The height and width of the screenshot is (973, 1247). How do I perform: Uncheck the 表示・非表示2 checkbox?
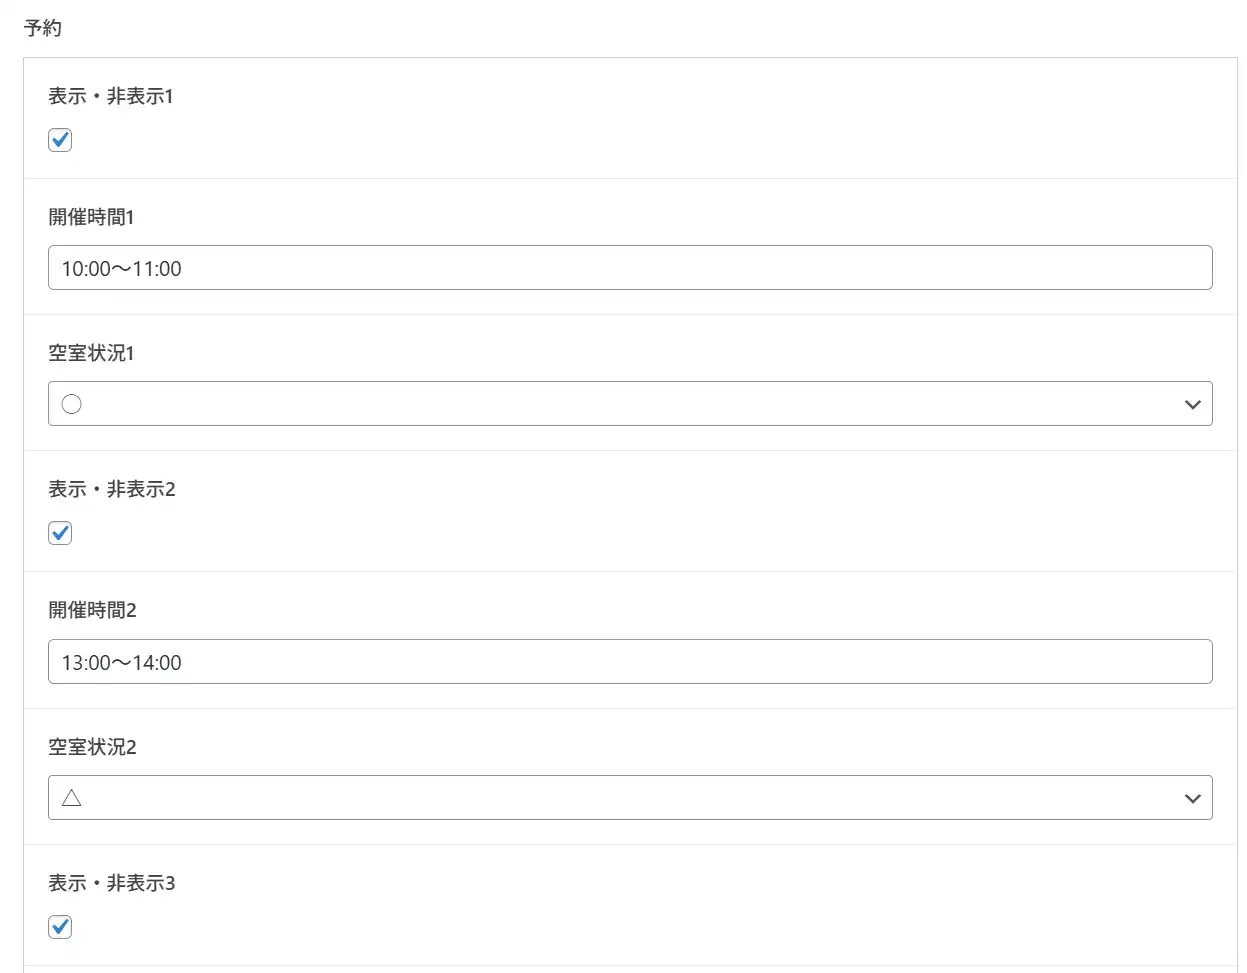click(60, 533)
